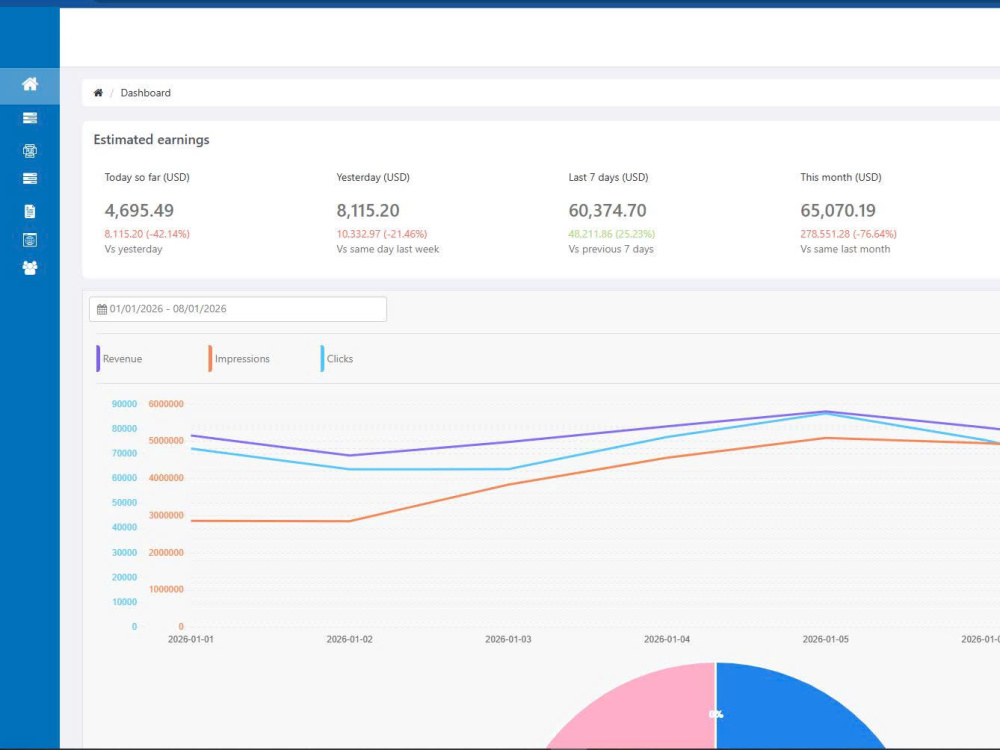This screenshot has width=1000, height=750.
Task: Select the red 278,551.28 (-76.64%) comparison
Action: [848, 234]
